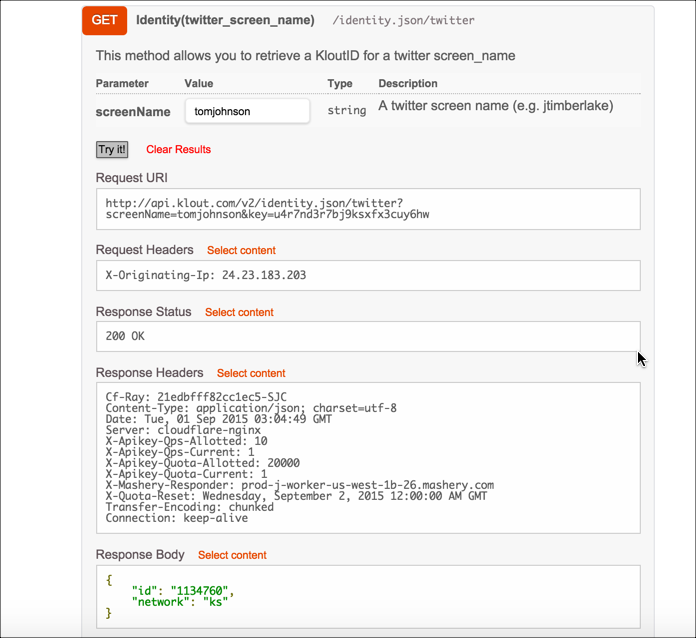Click the Value column header

199,84
